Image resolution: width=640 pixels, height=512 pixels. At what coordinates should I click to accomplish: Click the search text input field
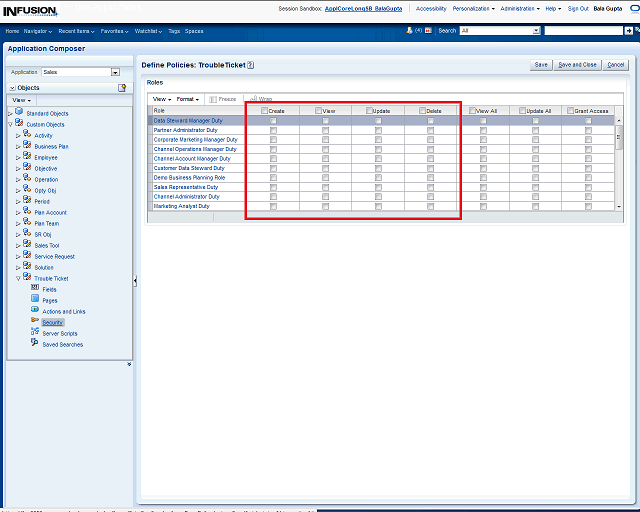click(x=582, y=31)
